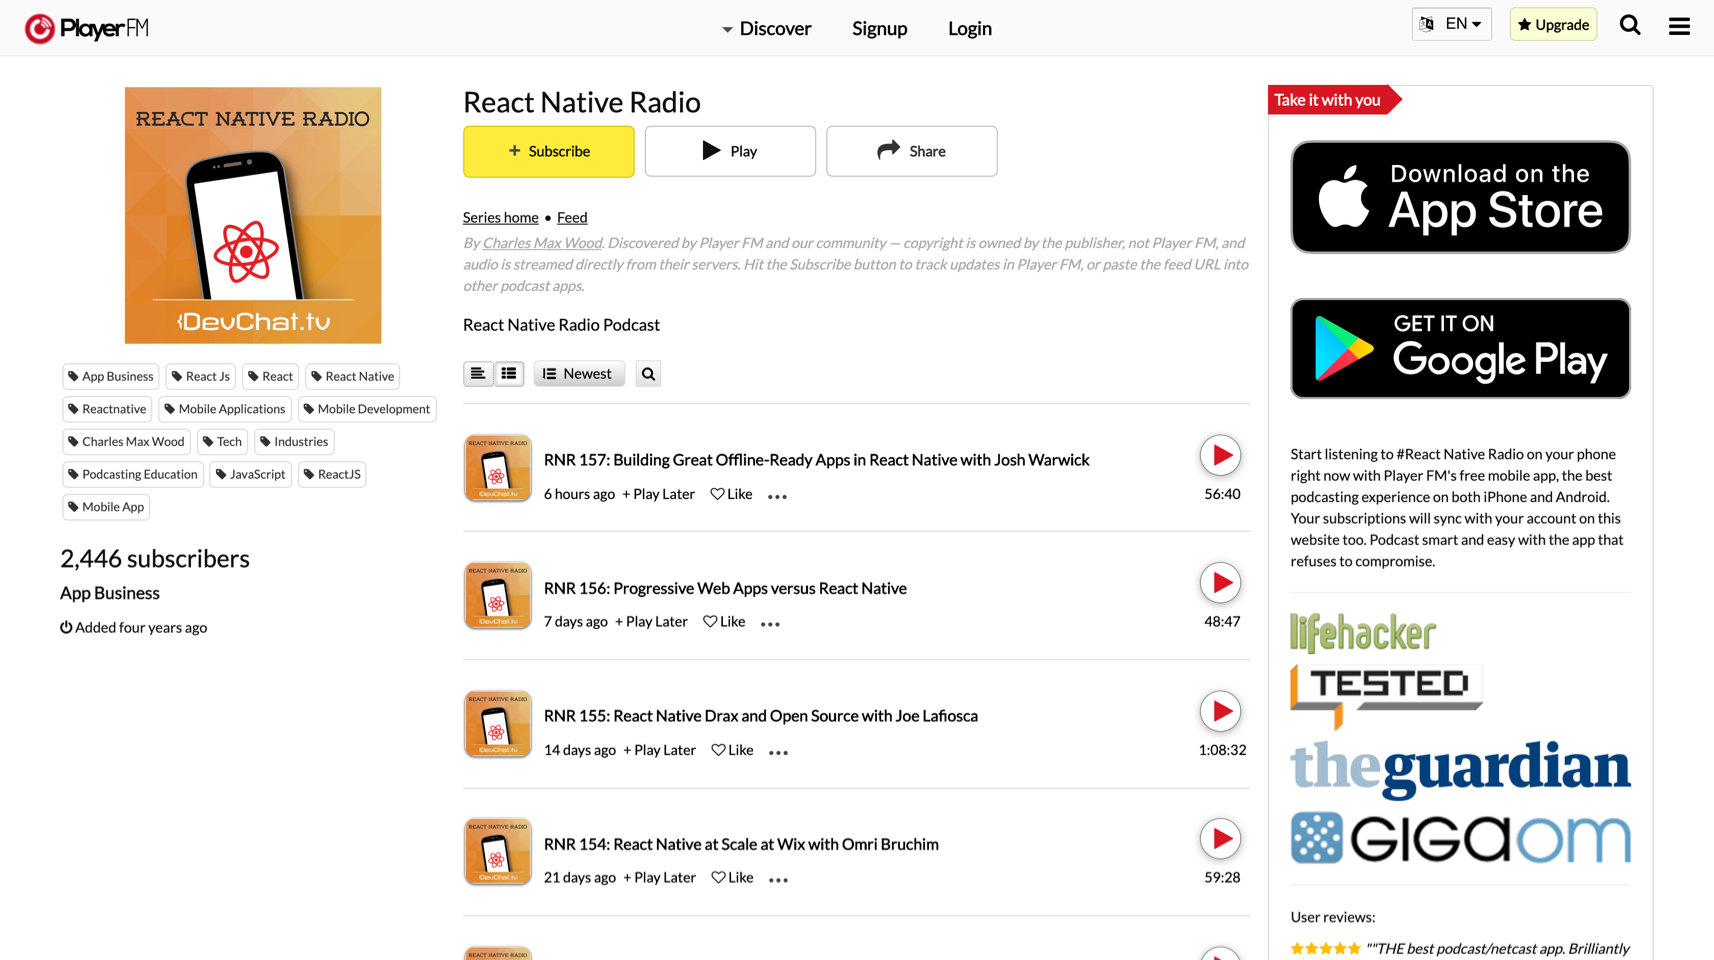The width and height of the screenshot is (1714, 960).
Task: Add RNR 157 to Play Later
Action: point(658,494)
